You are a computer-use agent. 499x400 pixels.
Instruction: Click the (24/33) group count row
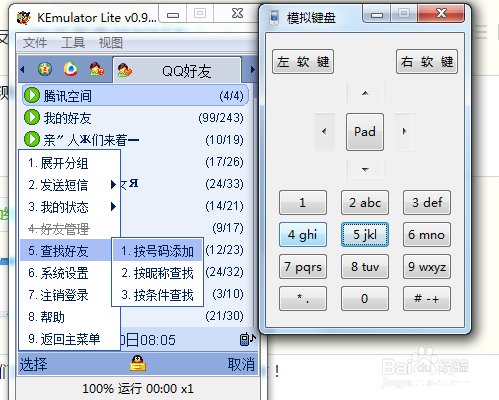(x=224, y=184)
